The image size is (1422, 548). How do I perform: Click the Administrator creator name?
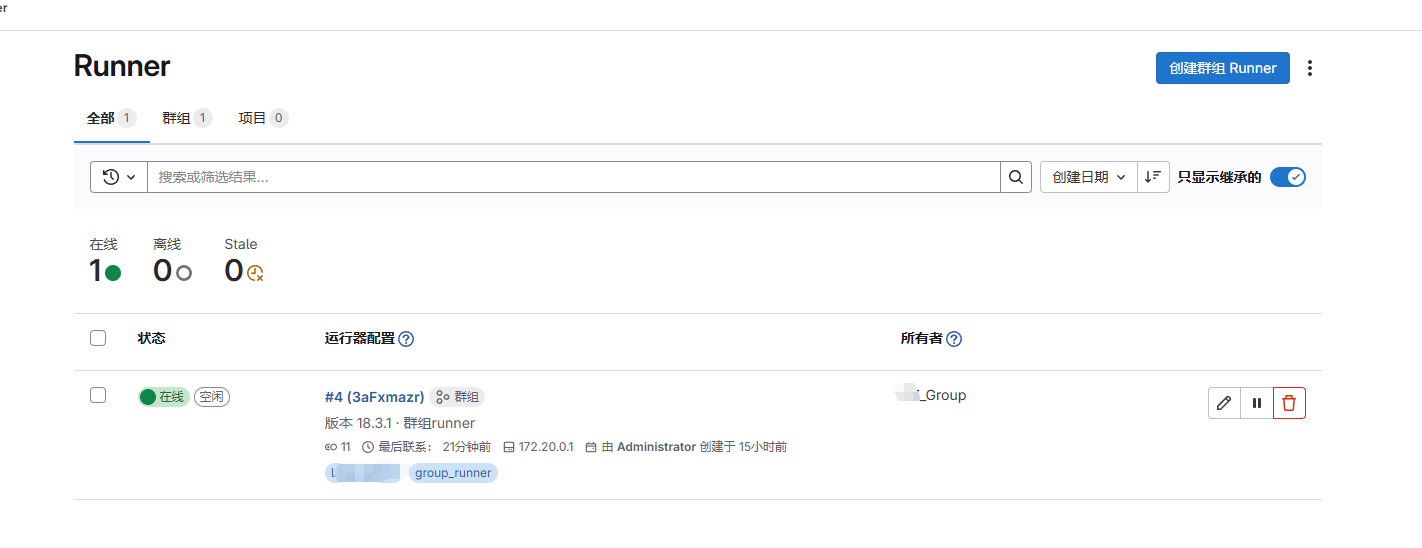point(656,447)
